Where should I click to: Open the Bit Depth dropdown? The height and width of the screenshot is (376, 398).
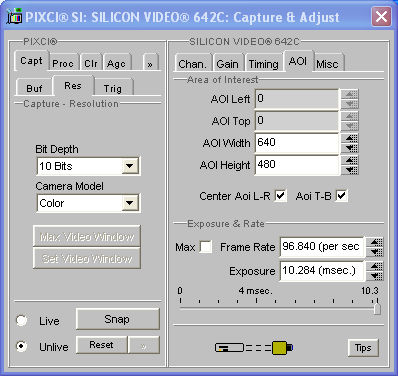[x=130, y=166]
